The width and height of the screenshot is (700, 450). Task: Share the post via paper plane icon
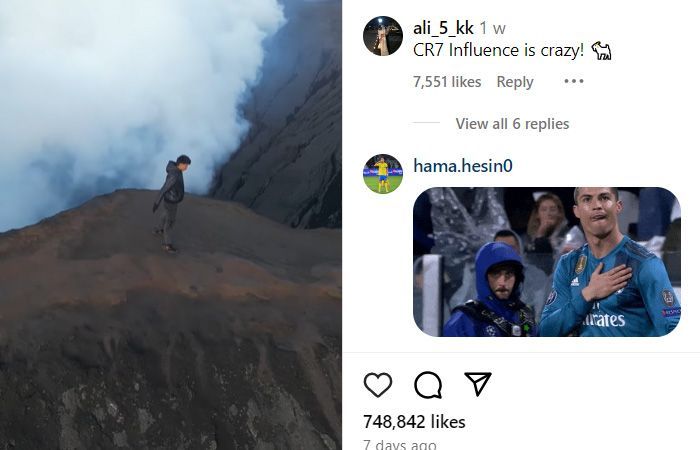click(x=478, y=383)
